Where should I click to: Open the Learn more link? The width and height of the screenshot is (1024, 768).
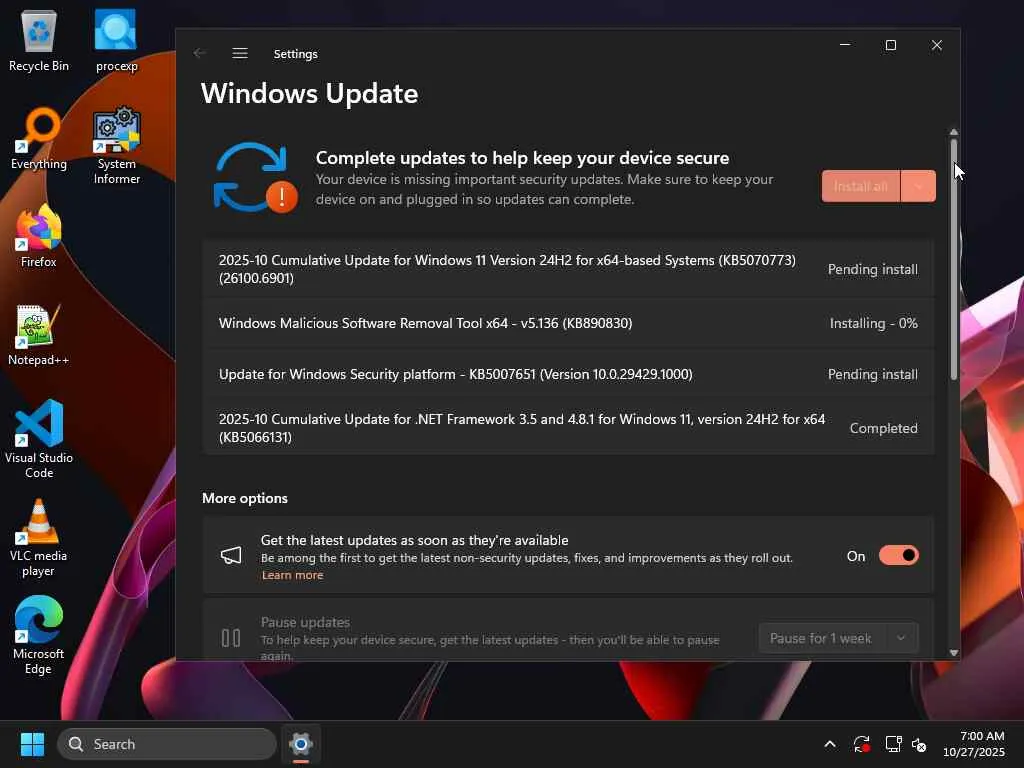click(x=293, y=575)
